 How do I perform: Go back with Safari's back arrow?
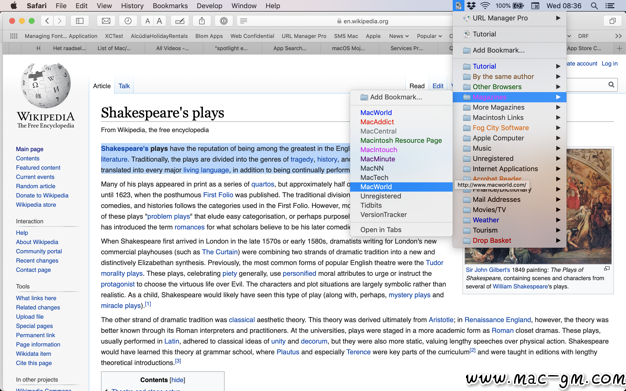(x=47, y=21)
